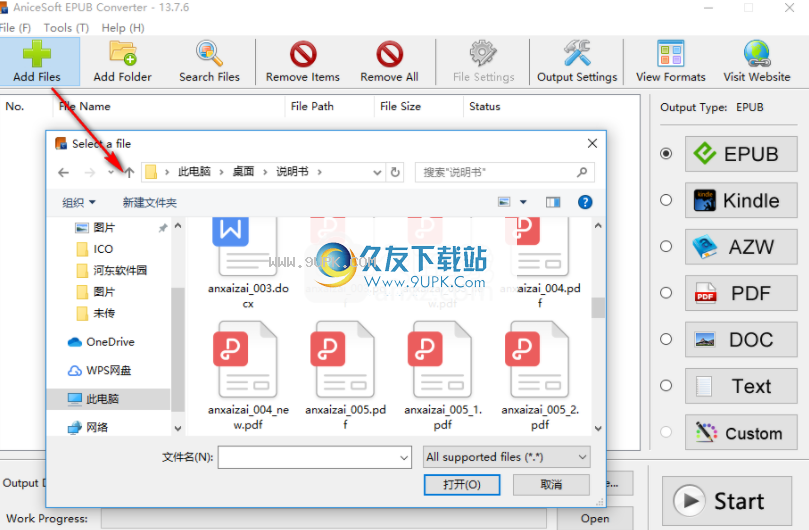Click the 取消 cancel button
The width and height of the screenshot is (809, 530).
coord(551,485)
